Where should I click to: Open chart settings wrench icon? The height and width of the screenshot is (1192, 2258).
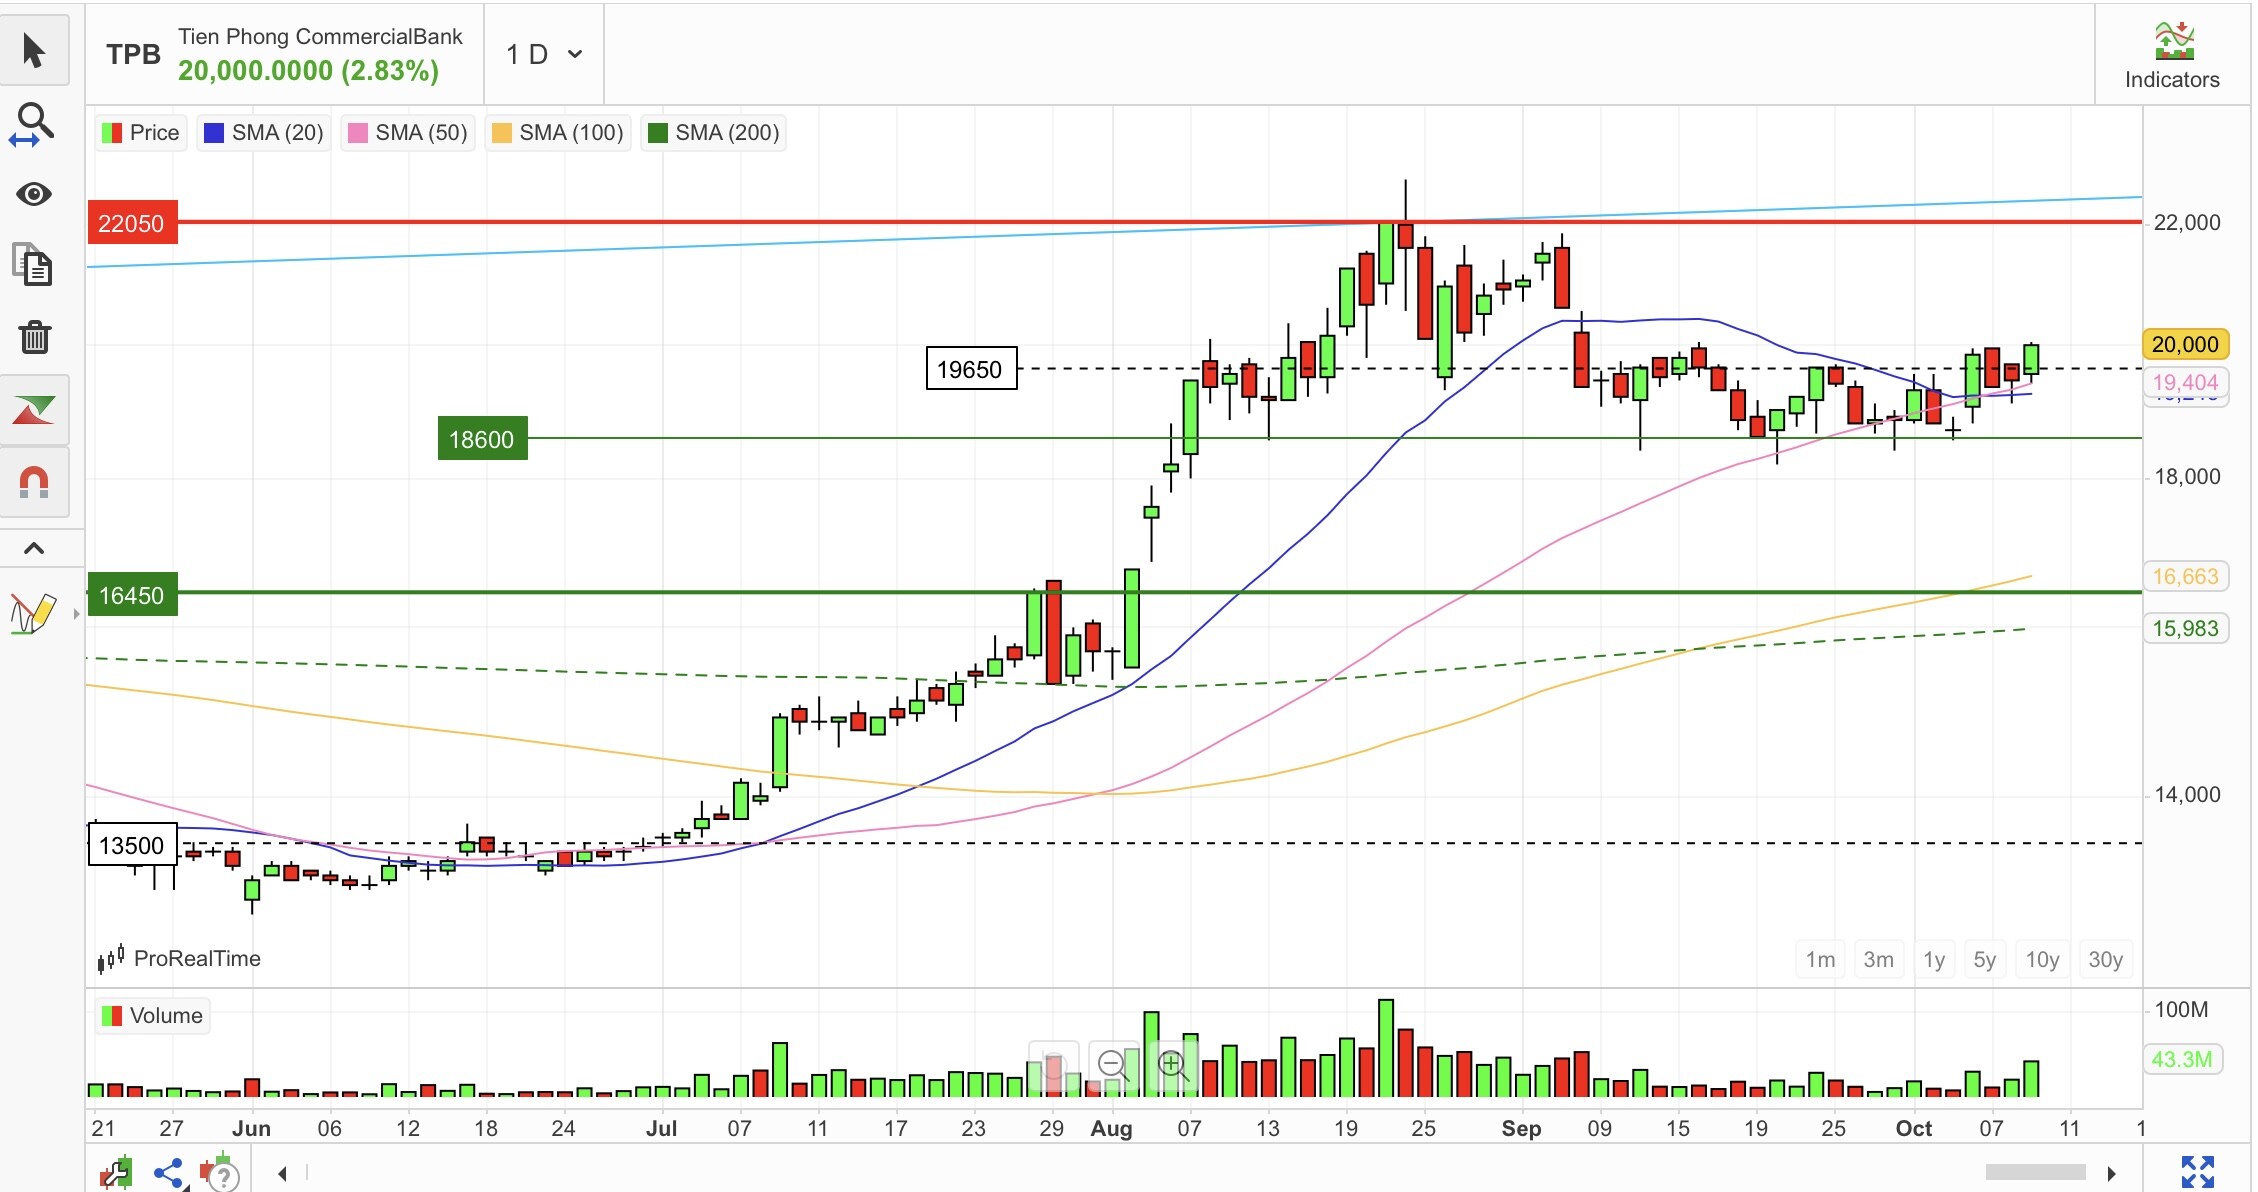coord(117,1172)
